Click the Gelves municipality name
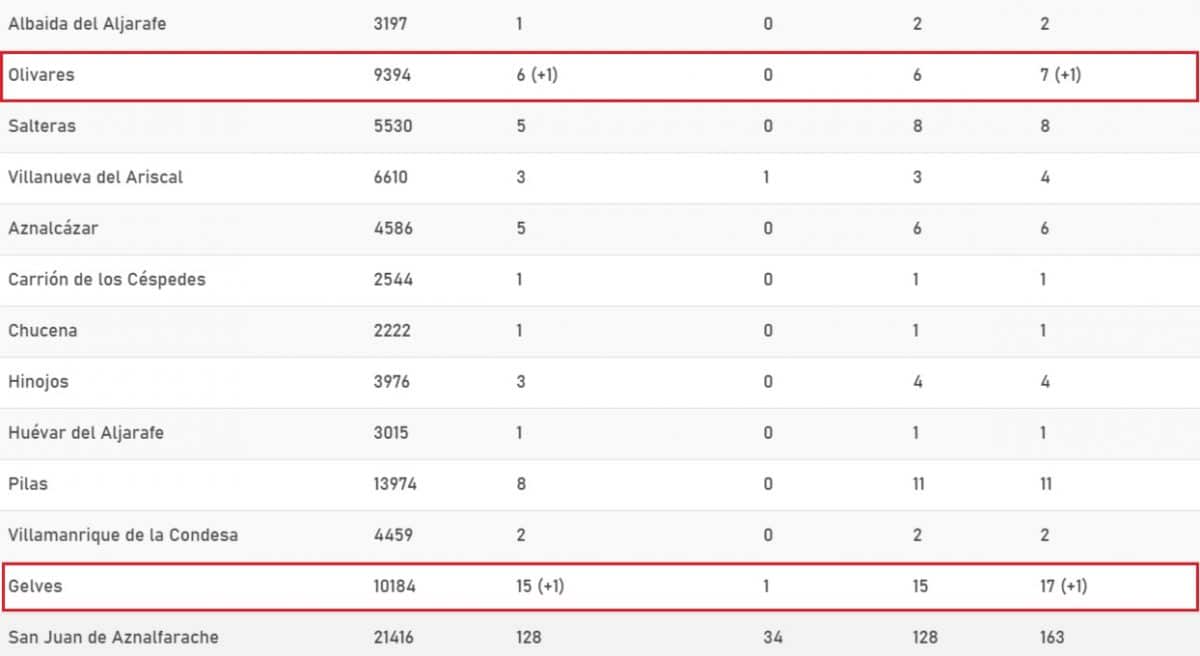This screenshot has height=656, width=1200. [x=35, y=586]
